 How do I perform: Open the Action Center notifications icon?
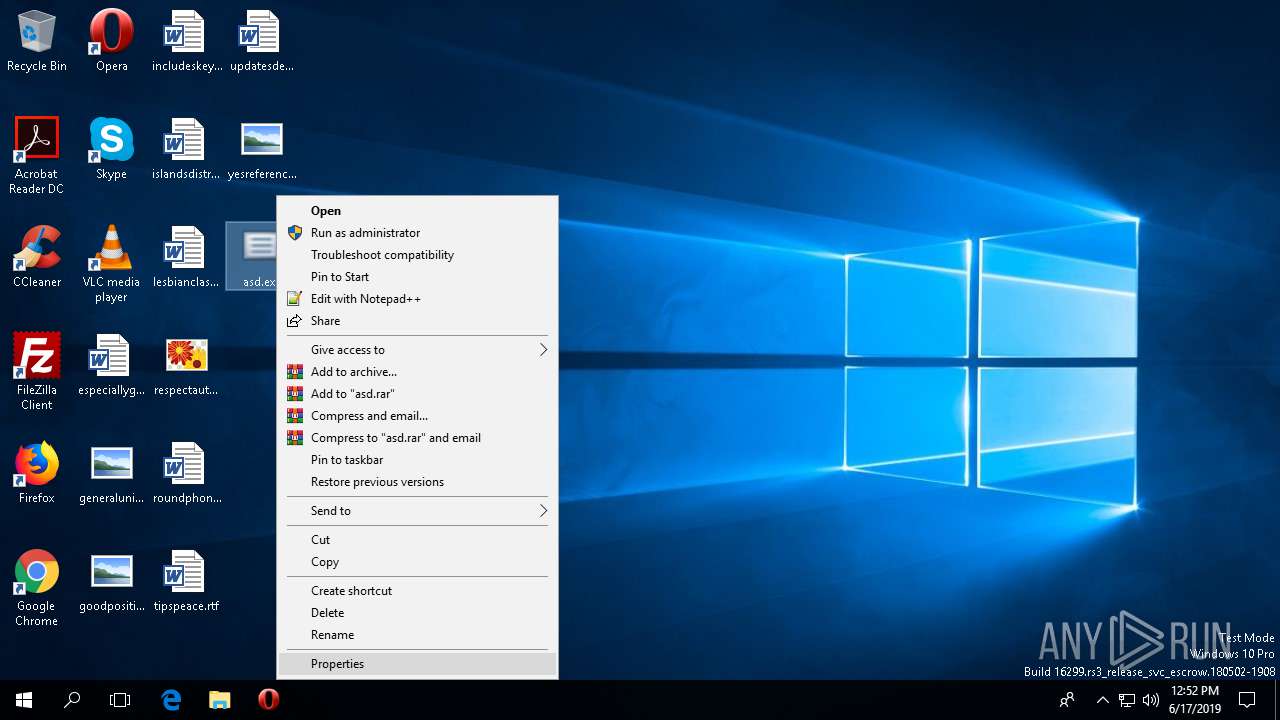[x=1247, y=700]
